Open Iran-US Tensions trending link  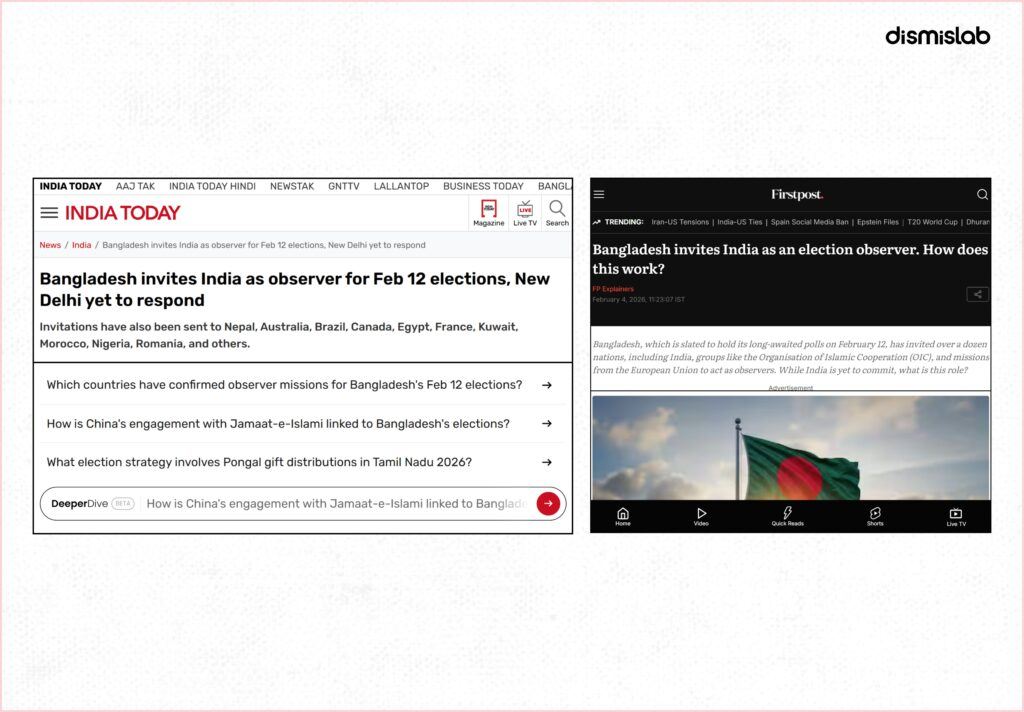[680, 222]
